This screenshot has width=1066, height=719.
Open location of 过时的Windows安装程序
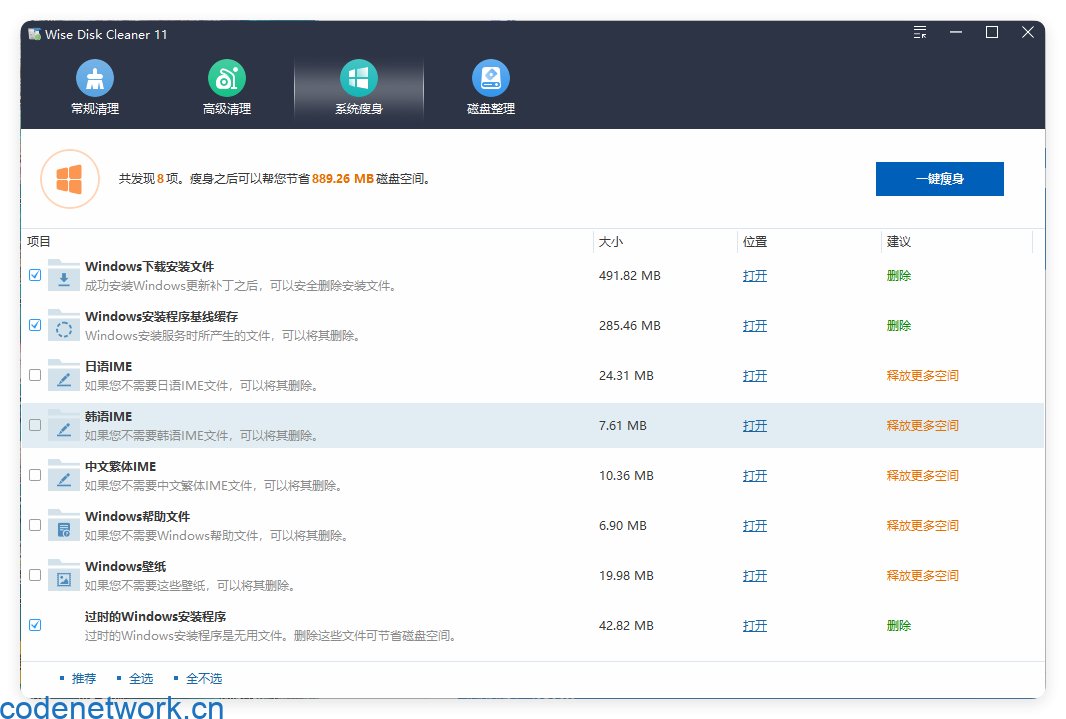click(755, 626)
